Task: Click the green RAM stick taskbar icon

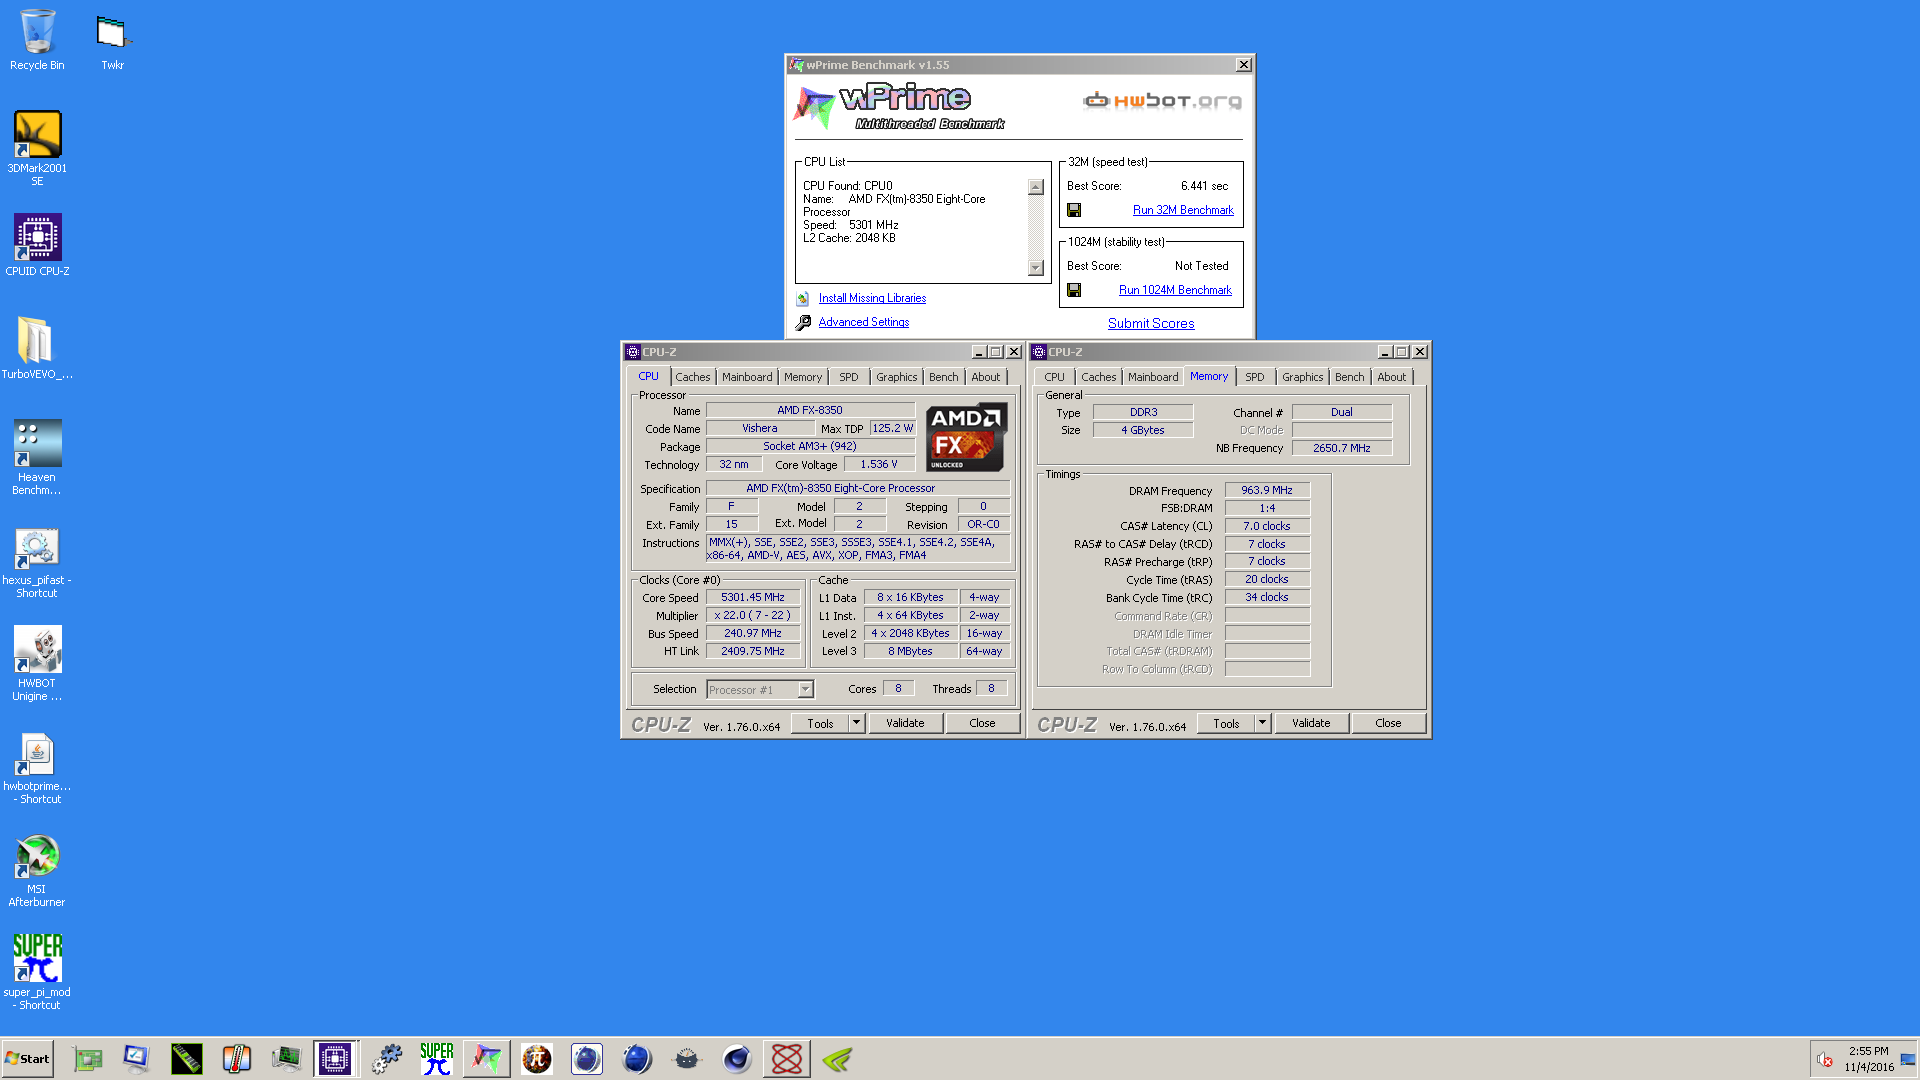Action: pos(187,1059)
